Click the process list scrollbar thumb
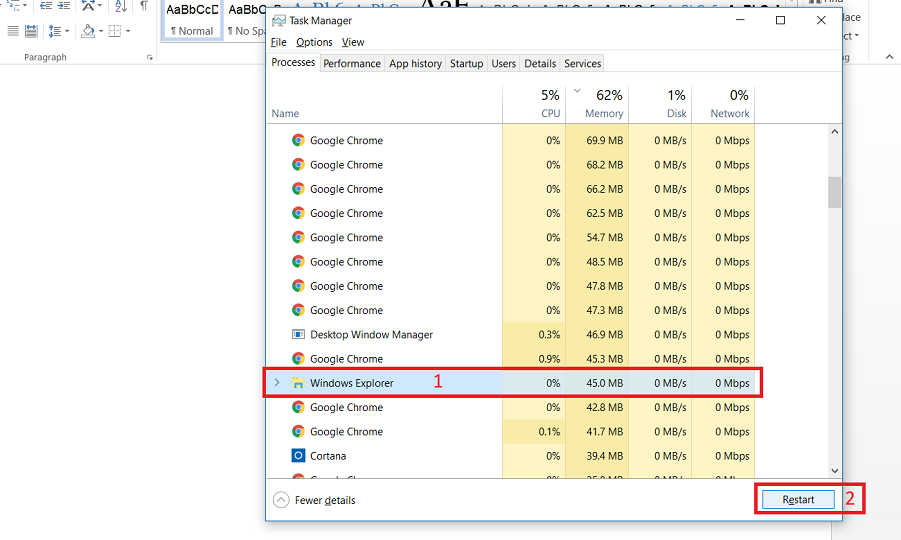This screenshot has width=901, height=540. click(835, 192)
